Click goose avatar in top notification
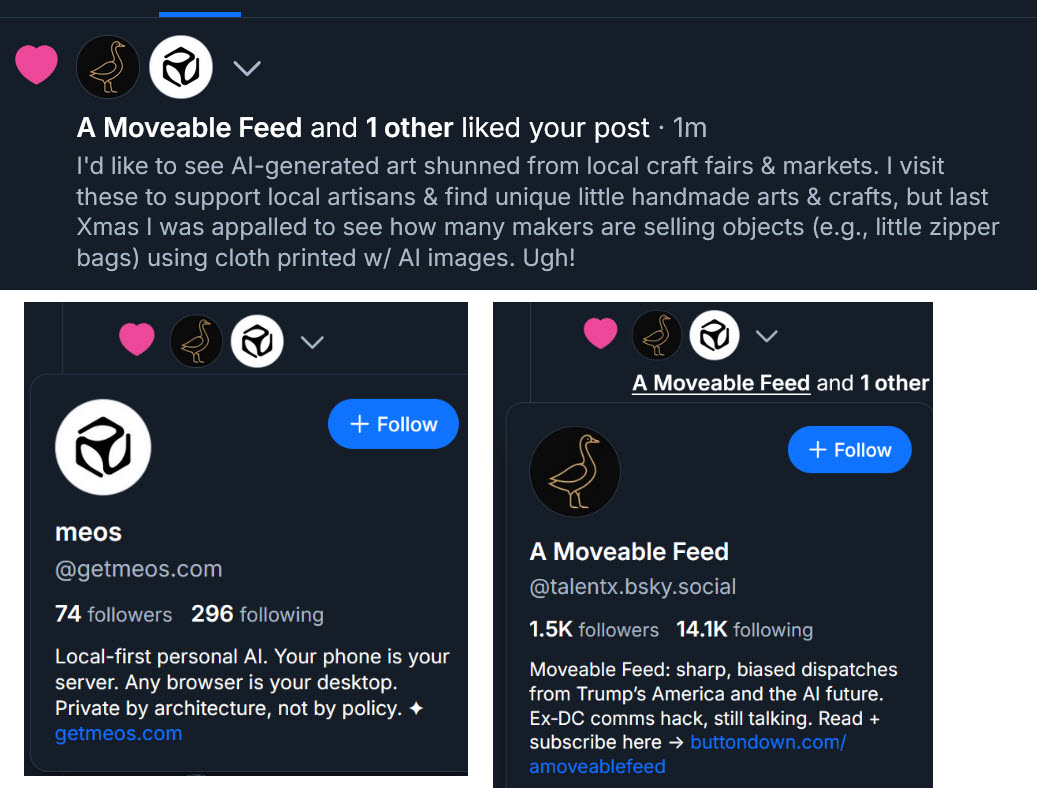Image resolution: width=1037 pixels, height=788 pixels. point(108,67)
